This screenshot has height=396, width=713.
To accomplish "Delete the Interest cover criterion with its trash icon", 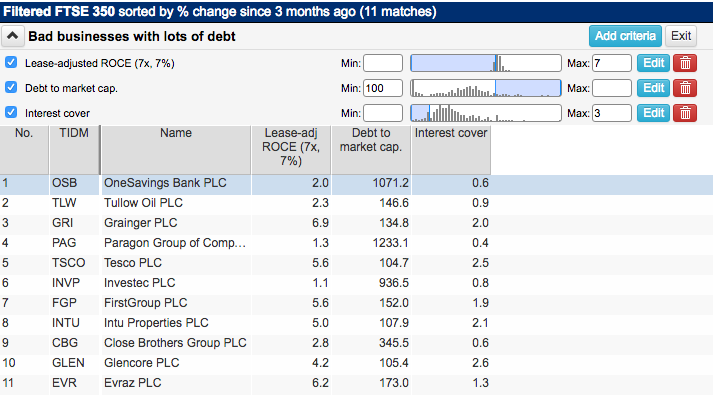I will (x=685, y=113).
